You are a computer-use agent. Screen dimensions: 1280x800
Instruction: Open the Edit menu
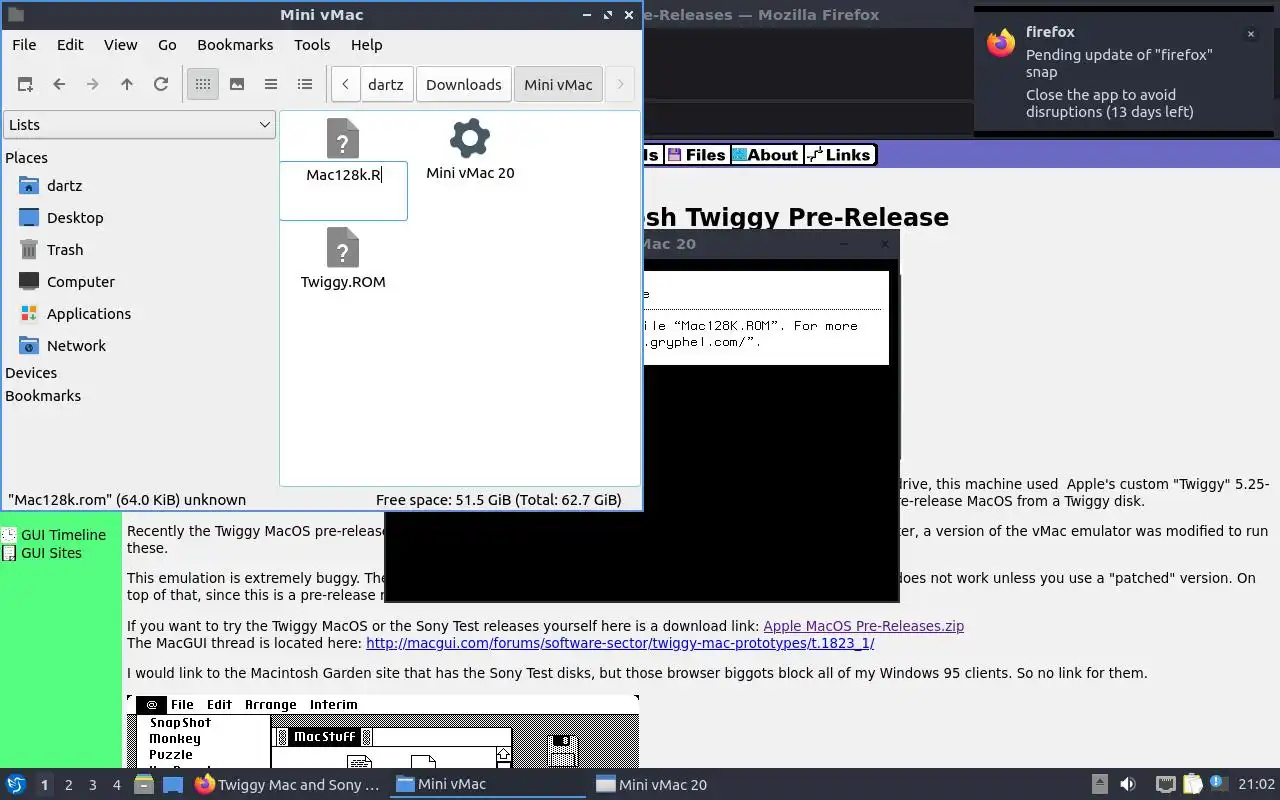click(70, 45)
